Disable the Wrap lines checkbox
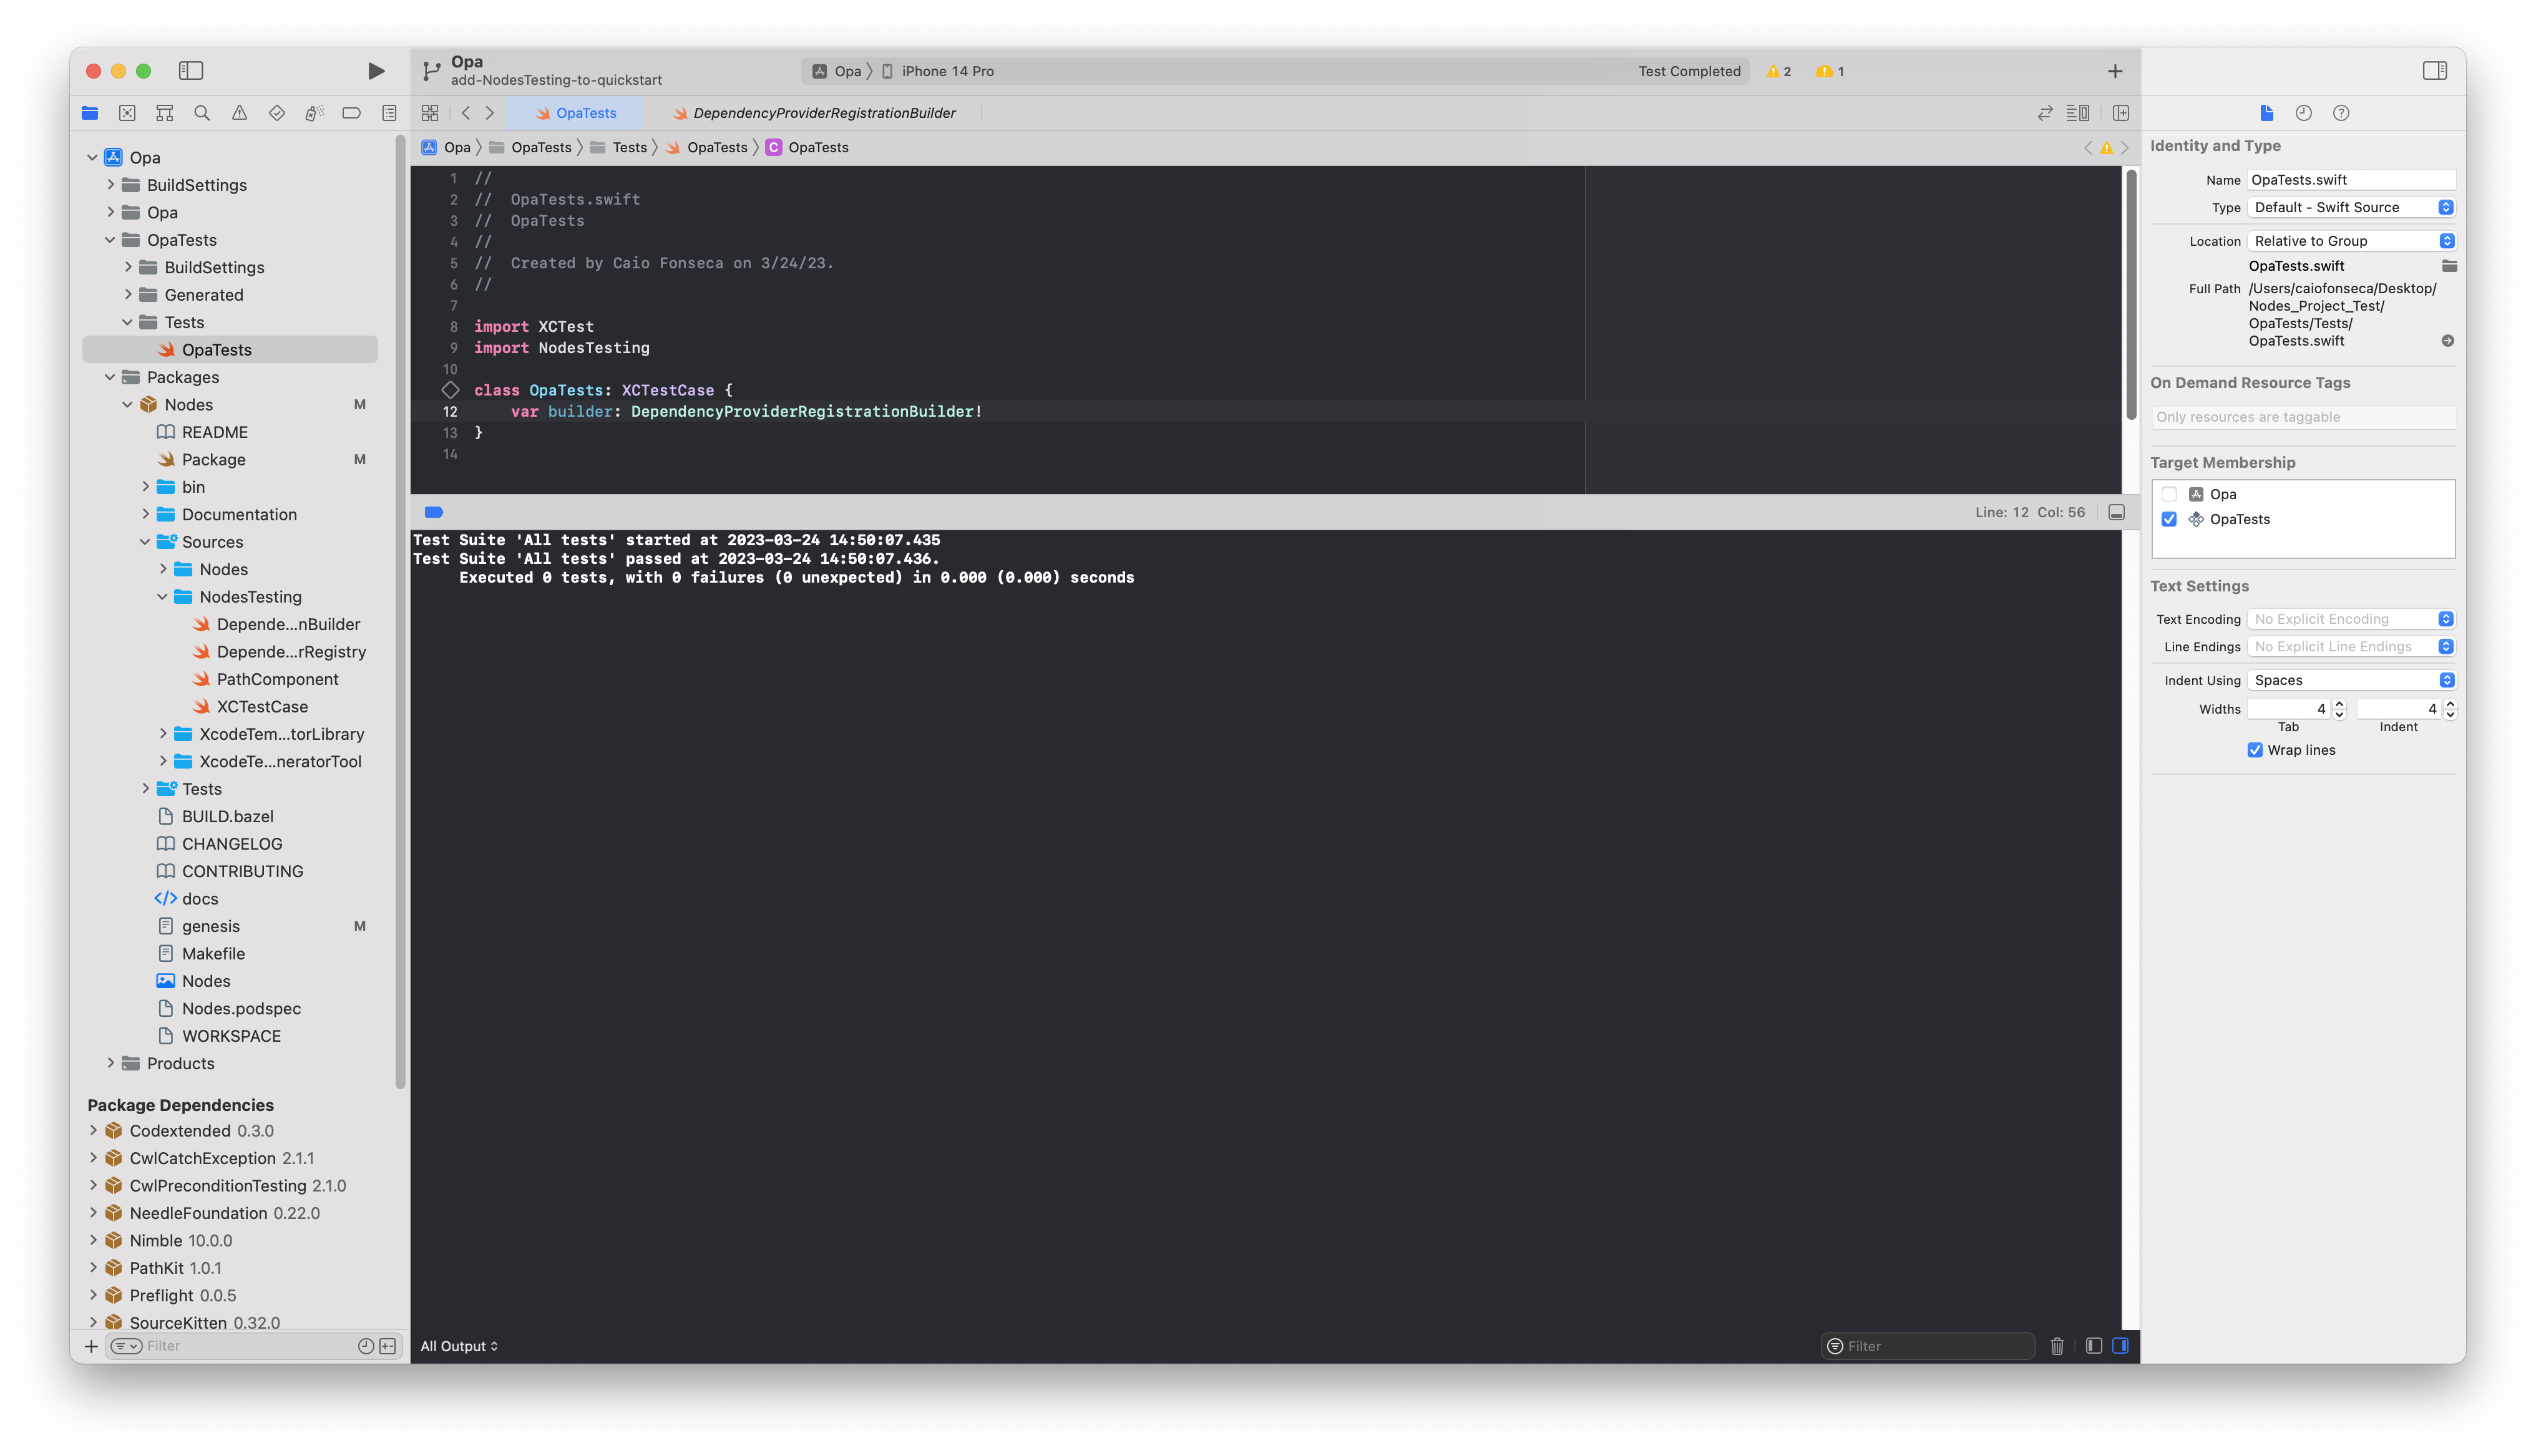 point(2255,750)
